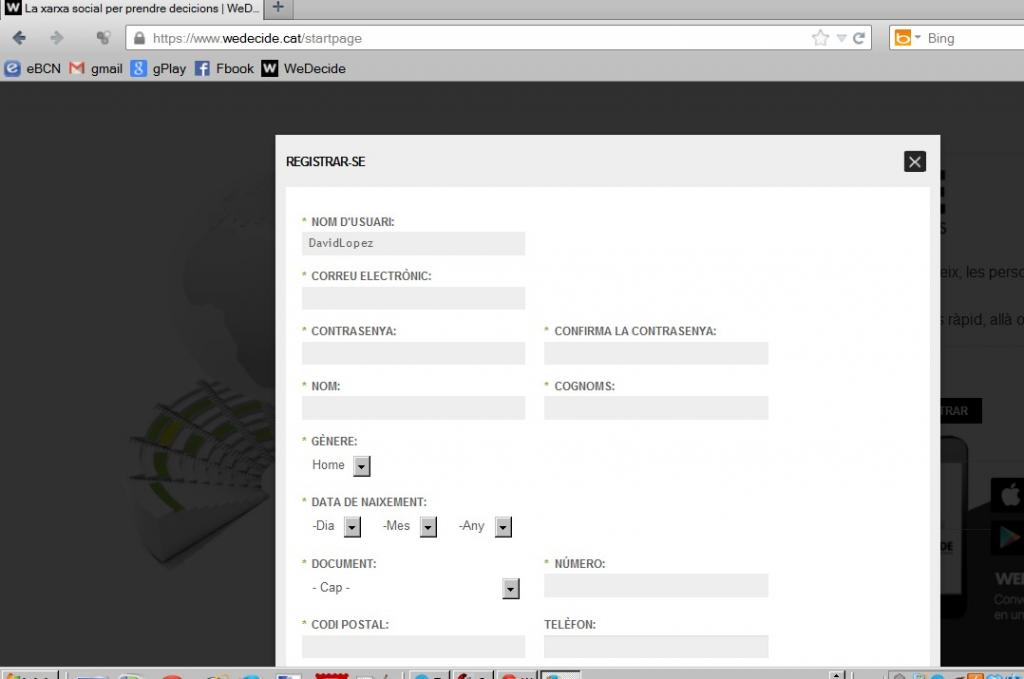This screenshot has height=679, width=1024.
Task: Close the Registrar-se dialog
Action: coord(914,161)
